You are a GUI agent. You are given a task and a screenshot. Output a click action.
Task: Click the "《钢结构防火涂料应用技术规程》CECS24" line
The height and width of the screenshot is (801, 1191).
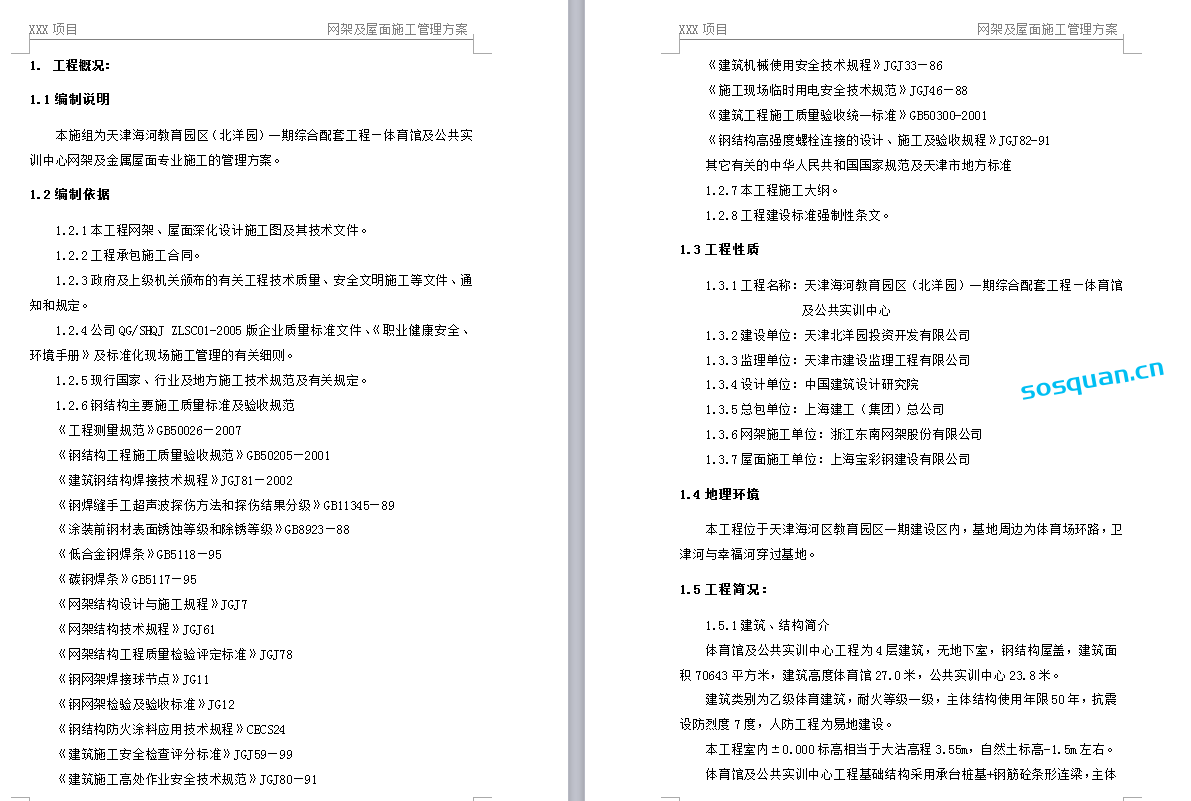[x=171, y=729]
